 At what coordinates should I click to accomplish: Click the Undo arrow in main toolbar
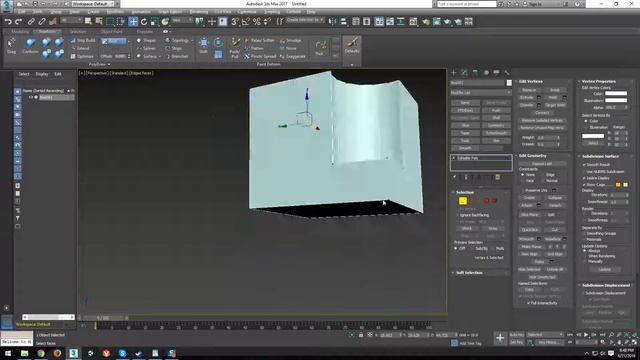(8, 22)
